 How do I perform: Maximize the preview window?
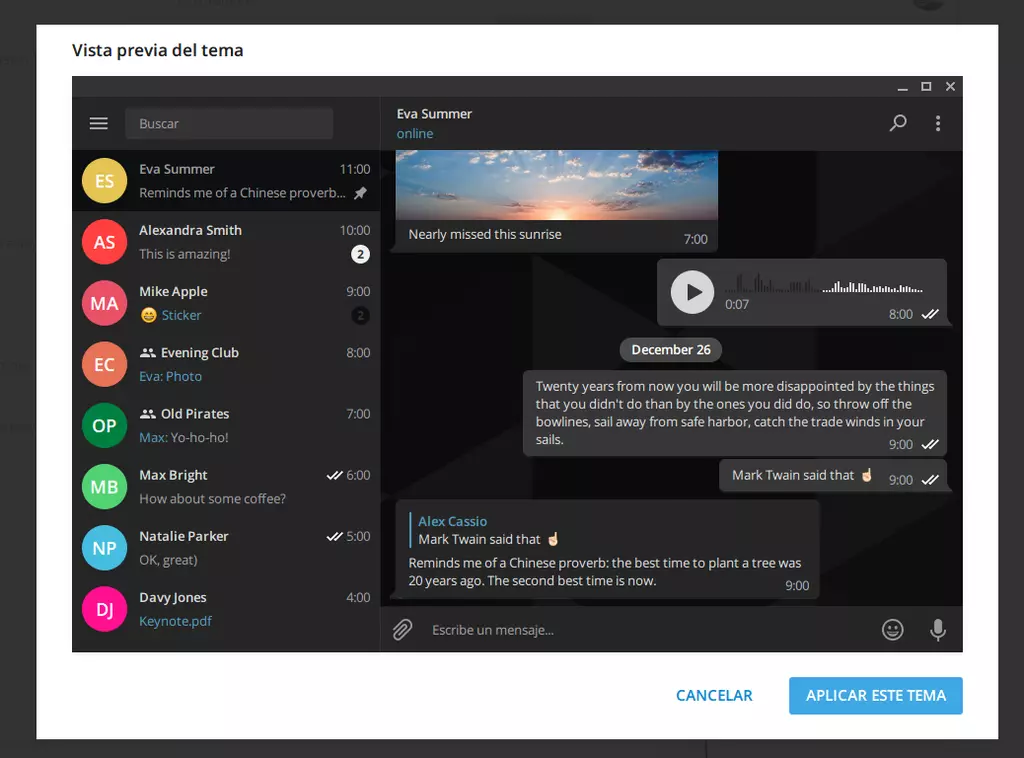(x=926, y=87)
